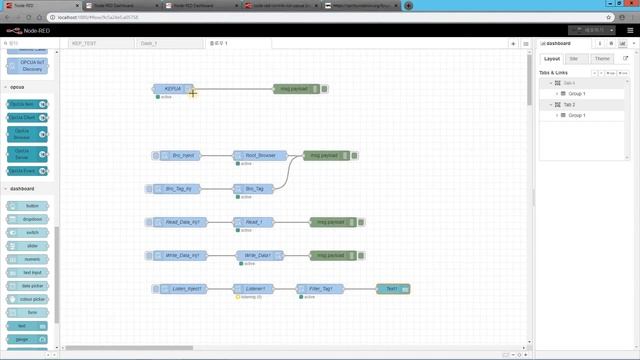This screenshot has height=360, width=640.
Task: Expand Group 1 under Tab 2
Action: (x=557, y=115)
